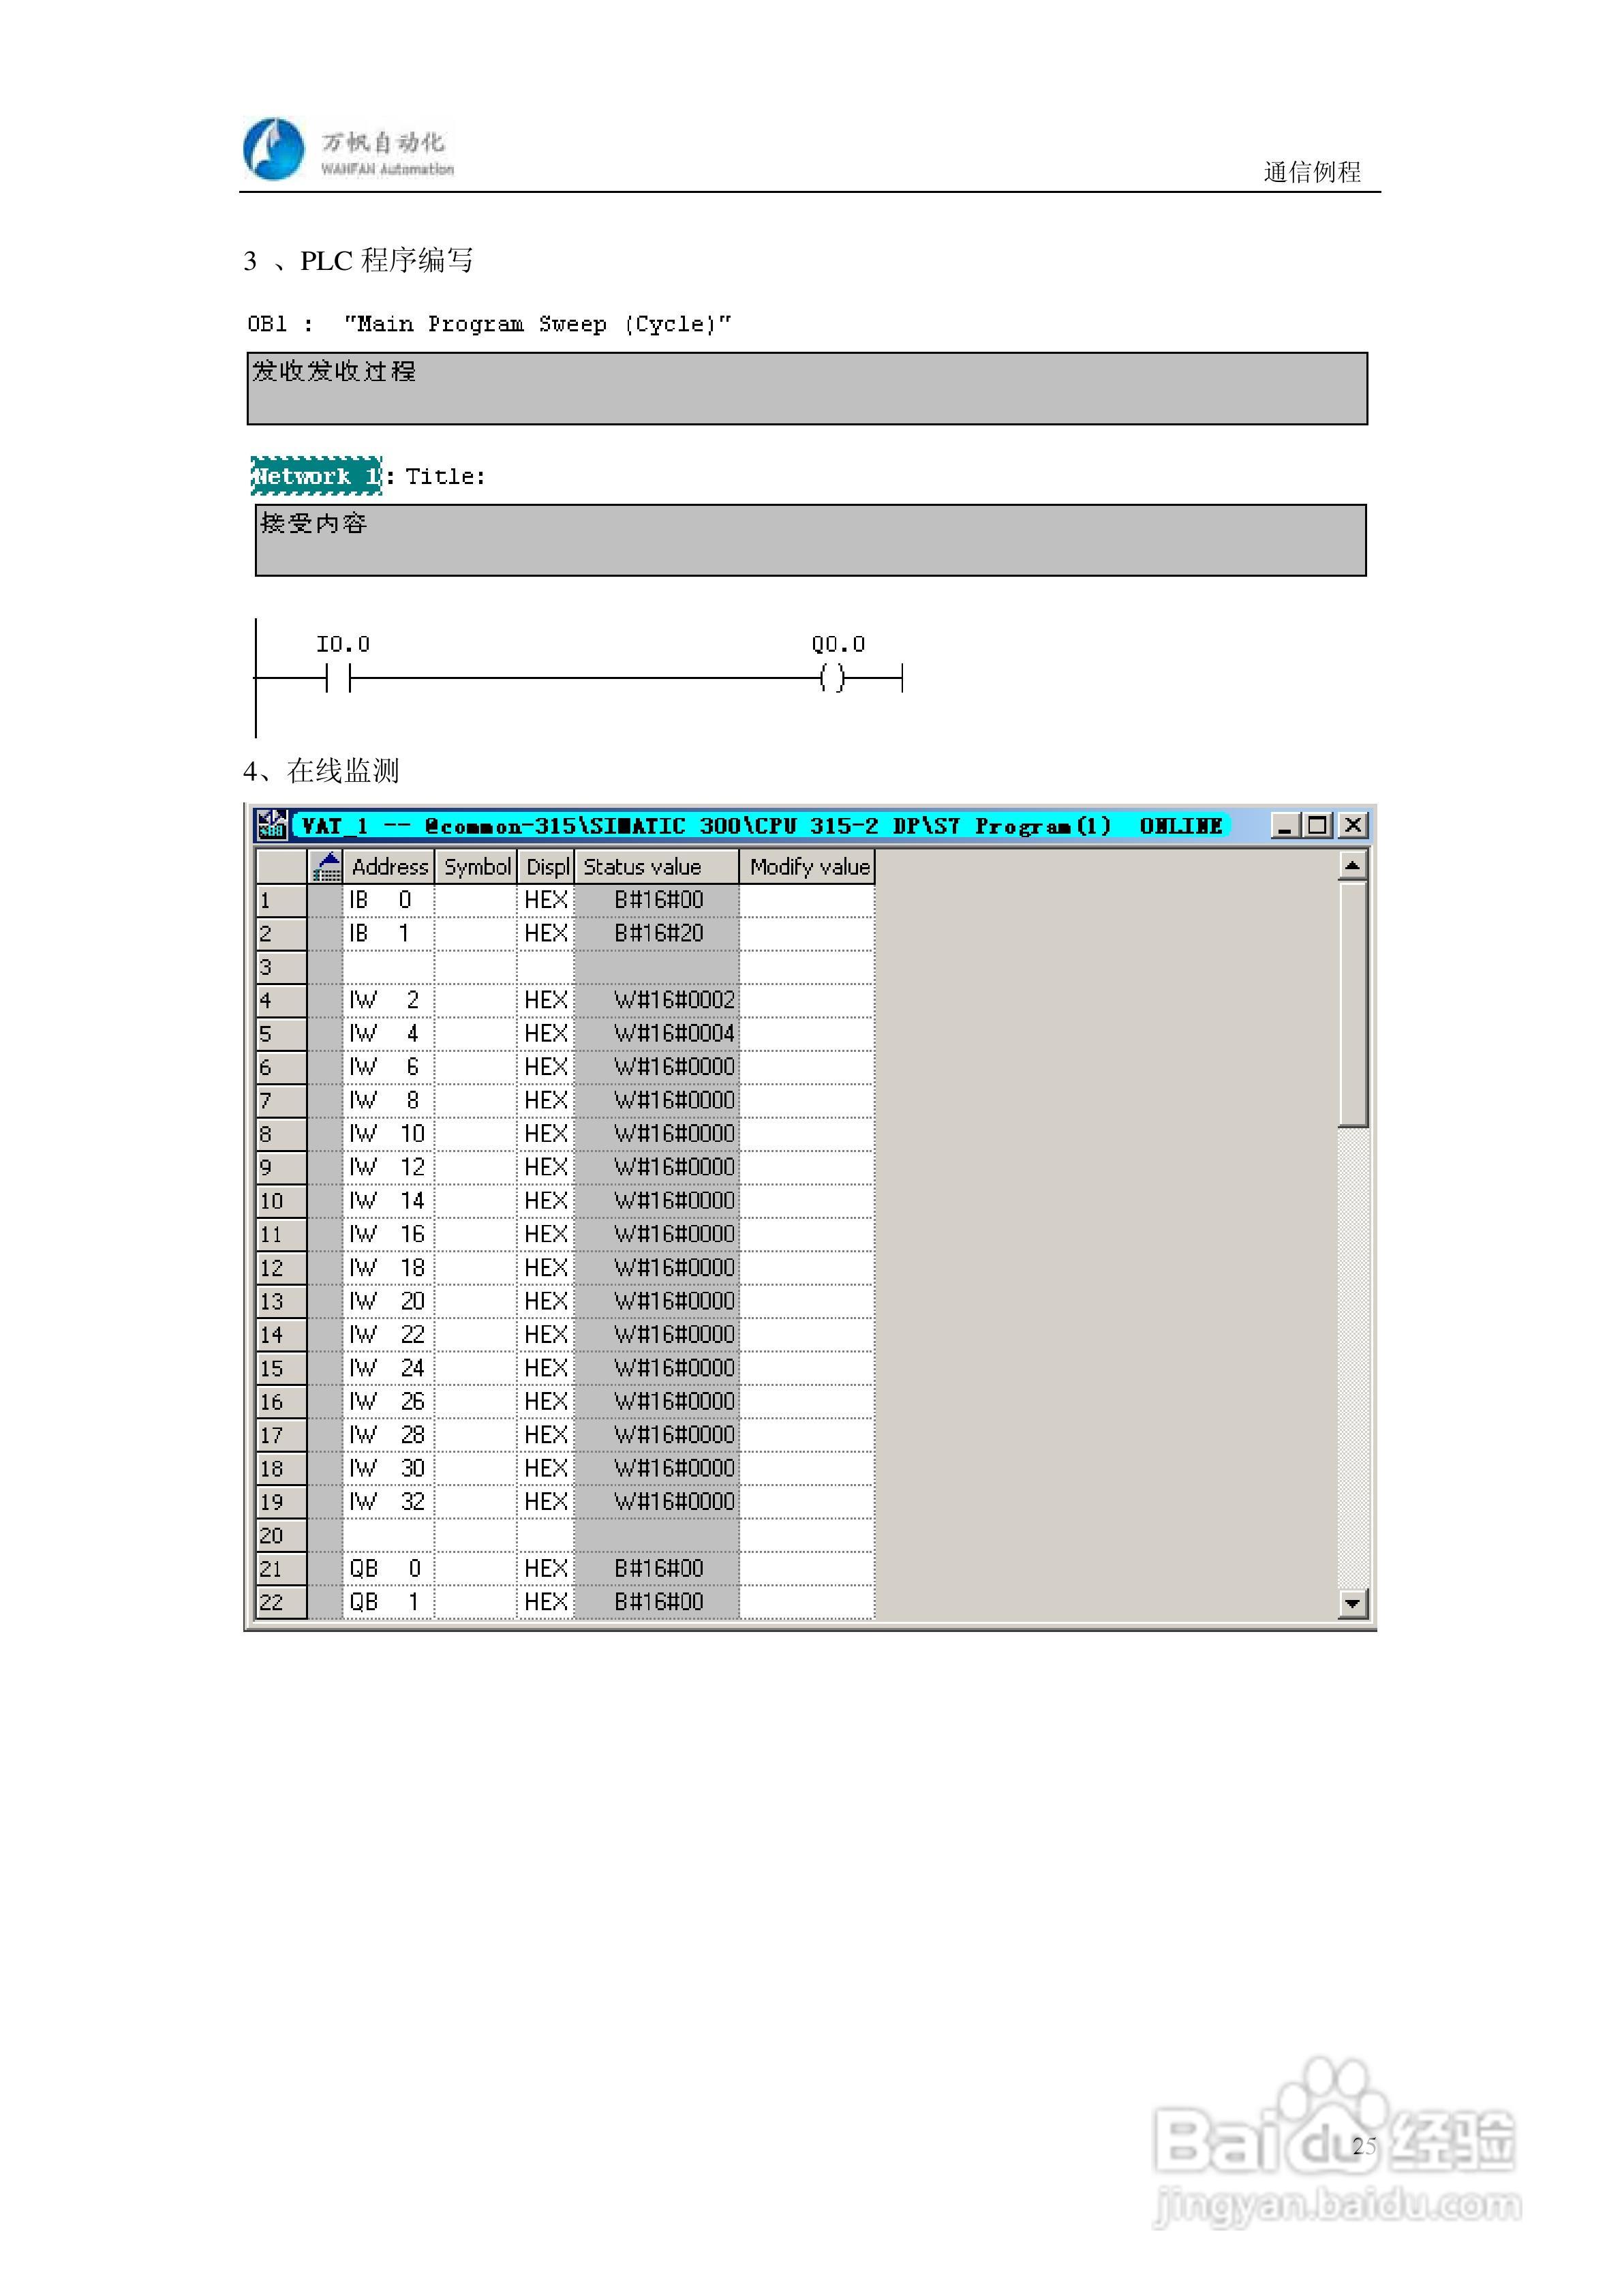Click status value of IW 30
The height and width of the screenshot is (2296, 1622).
[657, 1469]
